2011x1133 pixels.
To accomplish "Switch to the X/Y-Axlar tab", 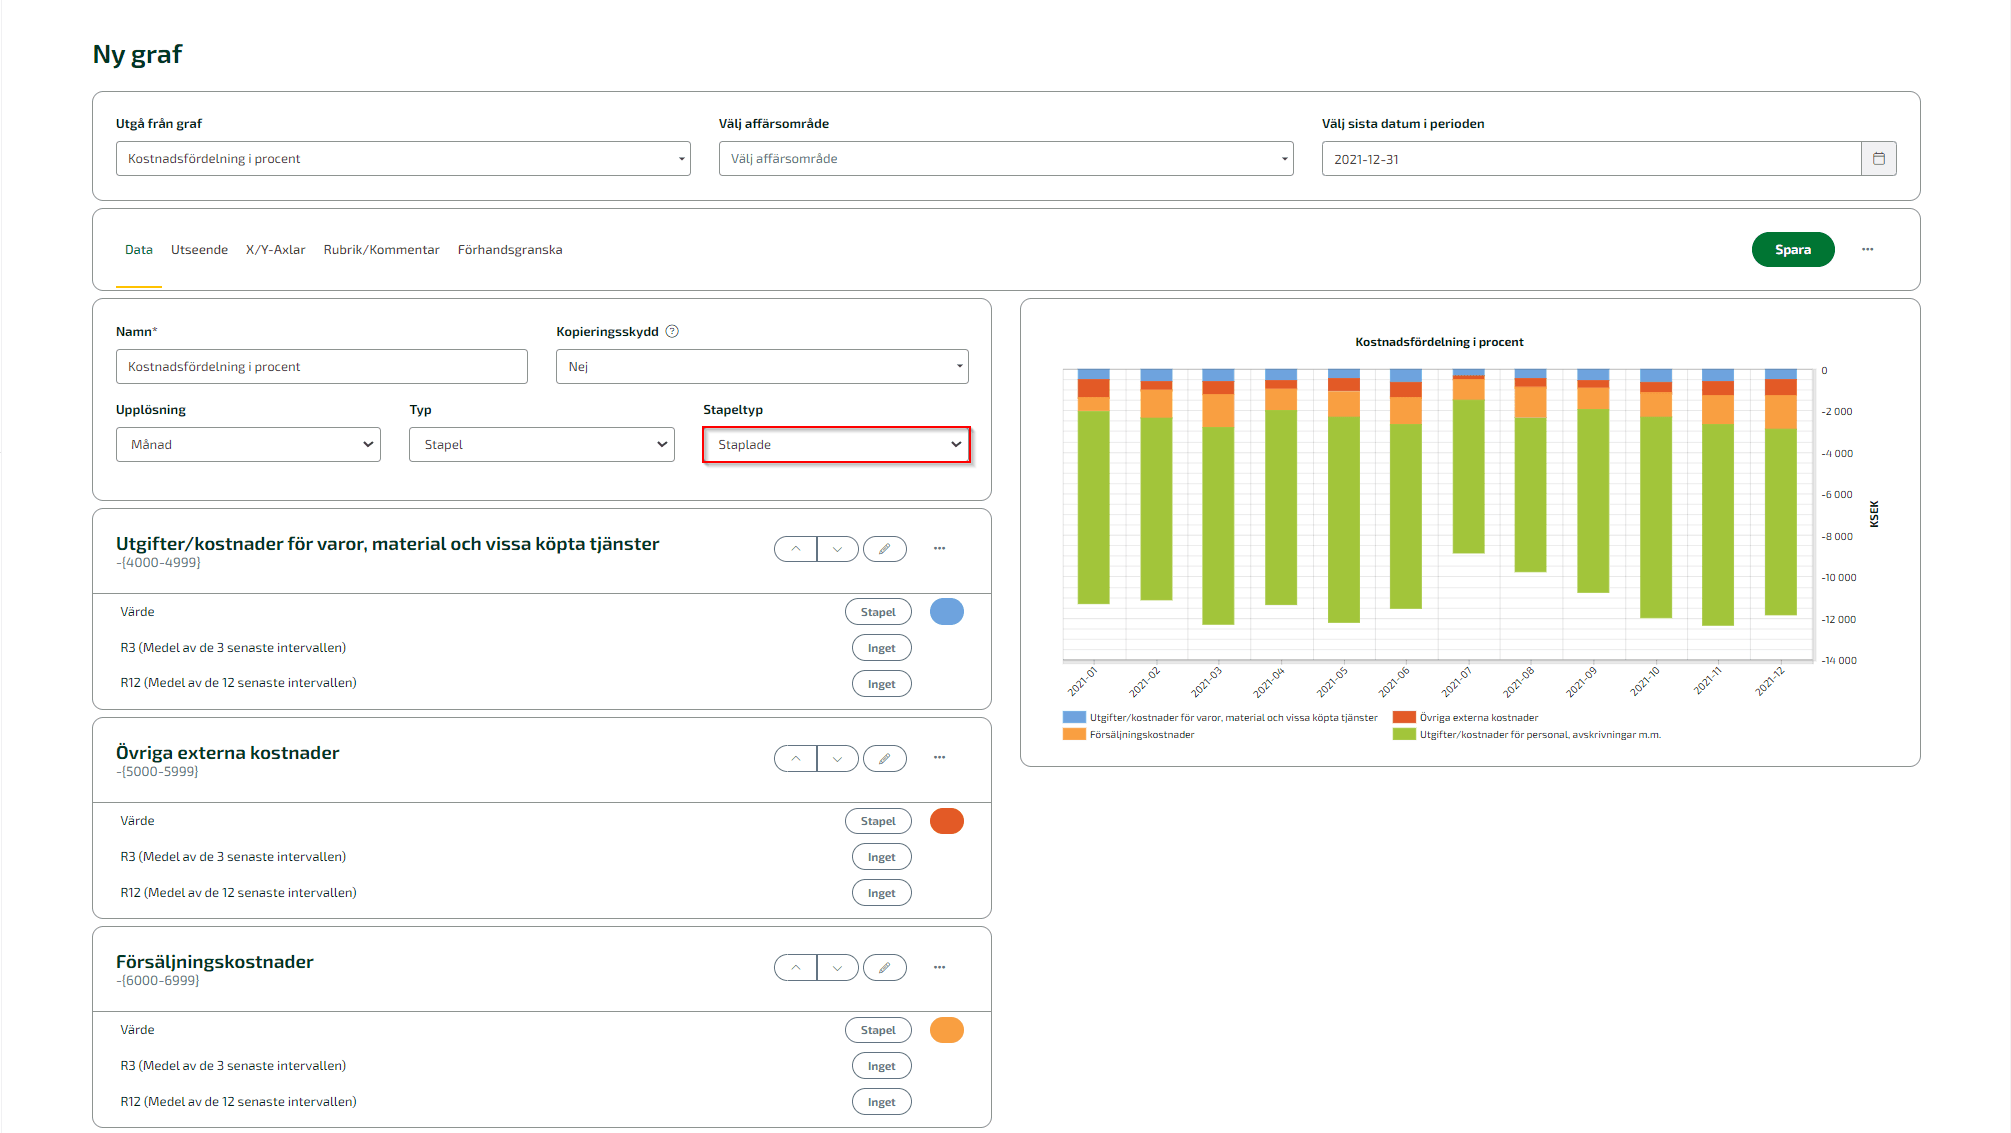I will click(275, 250).
